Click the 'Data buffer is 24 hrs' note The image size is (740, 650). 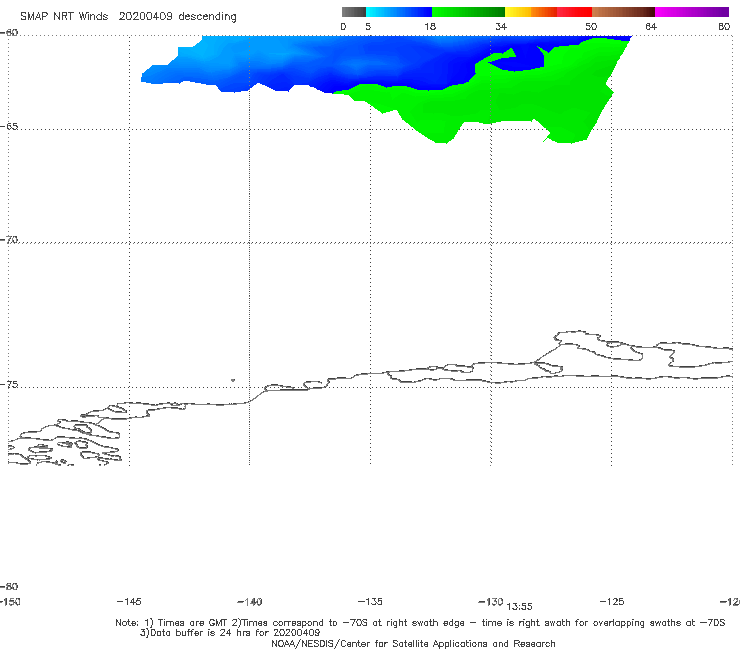click(x=230, y=633)
